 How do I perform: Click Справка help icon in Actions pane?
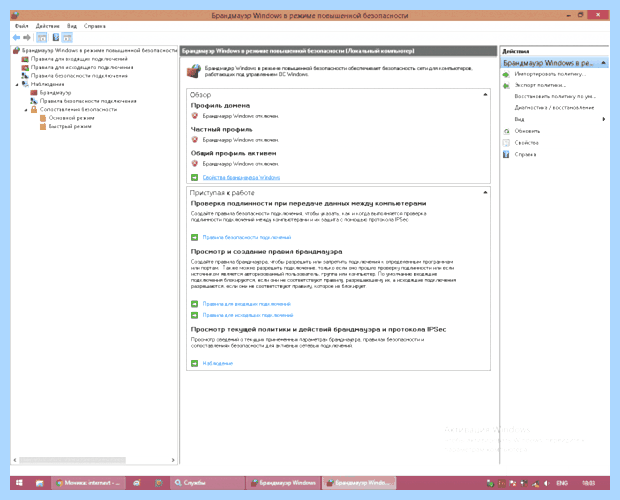506,154
